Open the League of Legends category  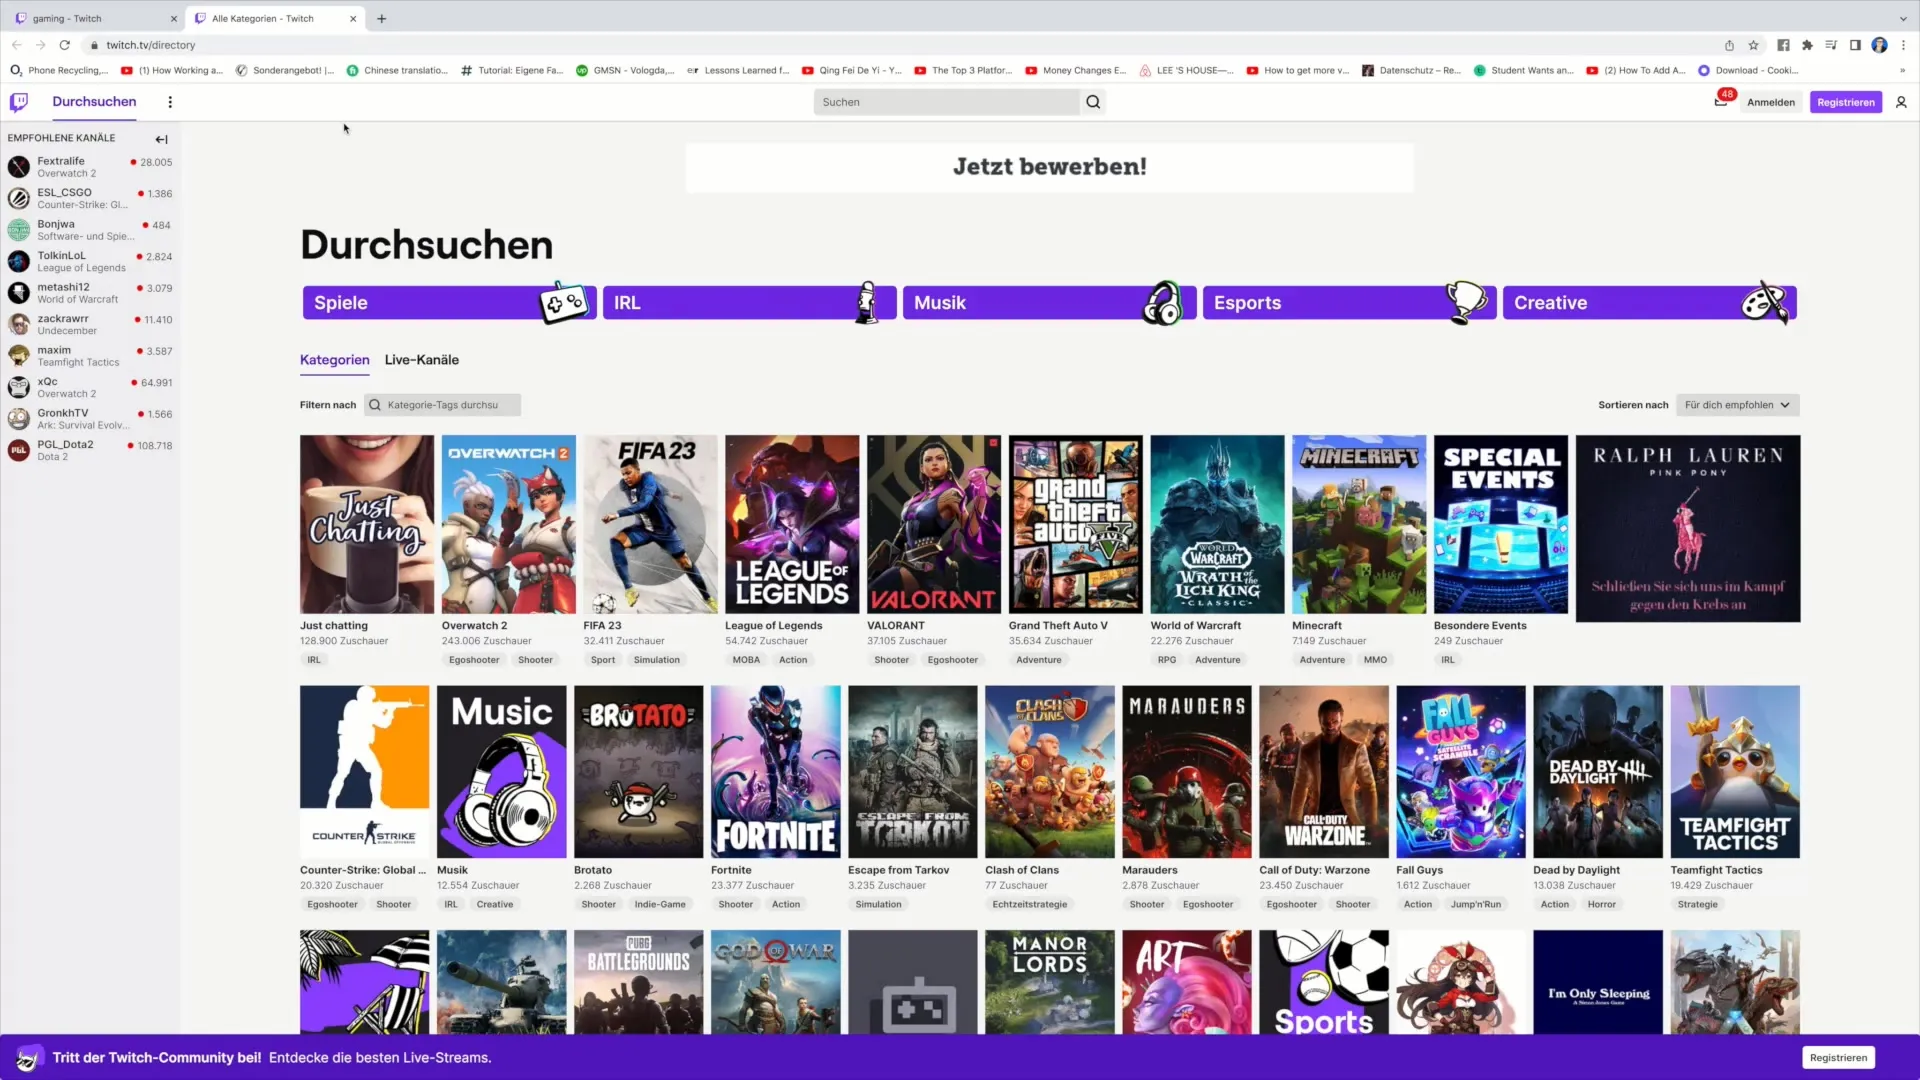point(790,524)
